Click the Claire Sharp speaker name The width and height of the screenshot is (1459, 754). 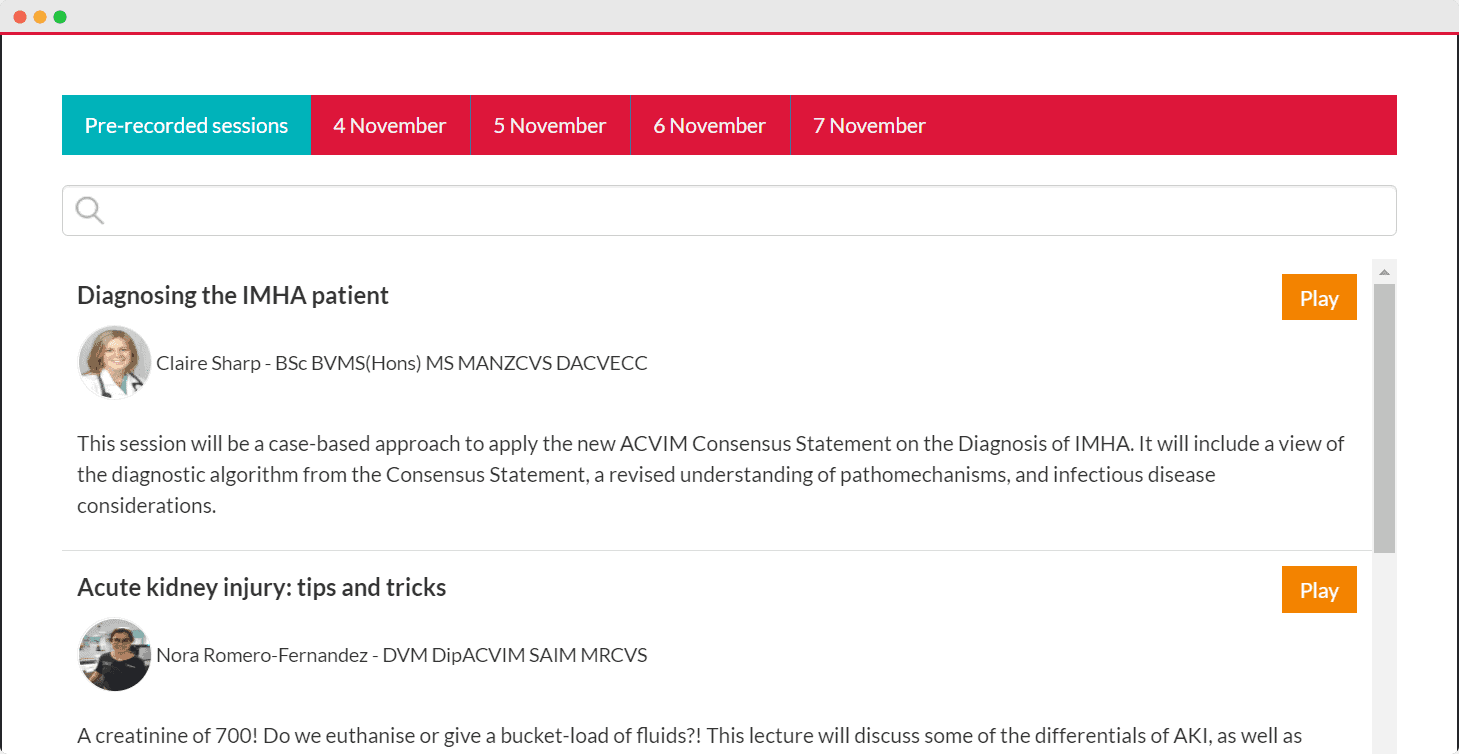tap(402, 364)
